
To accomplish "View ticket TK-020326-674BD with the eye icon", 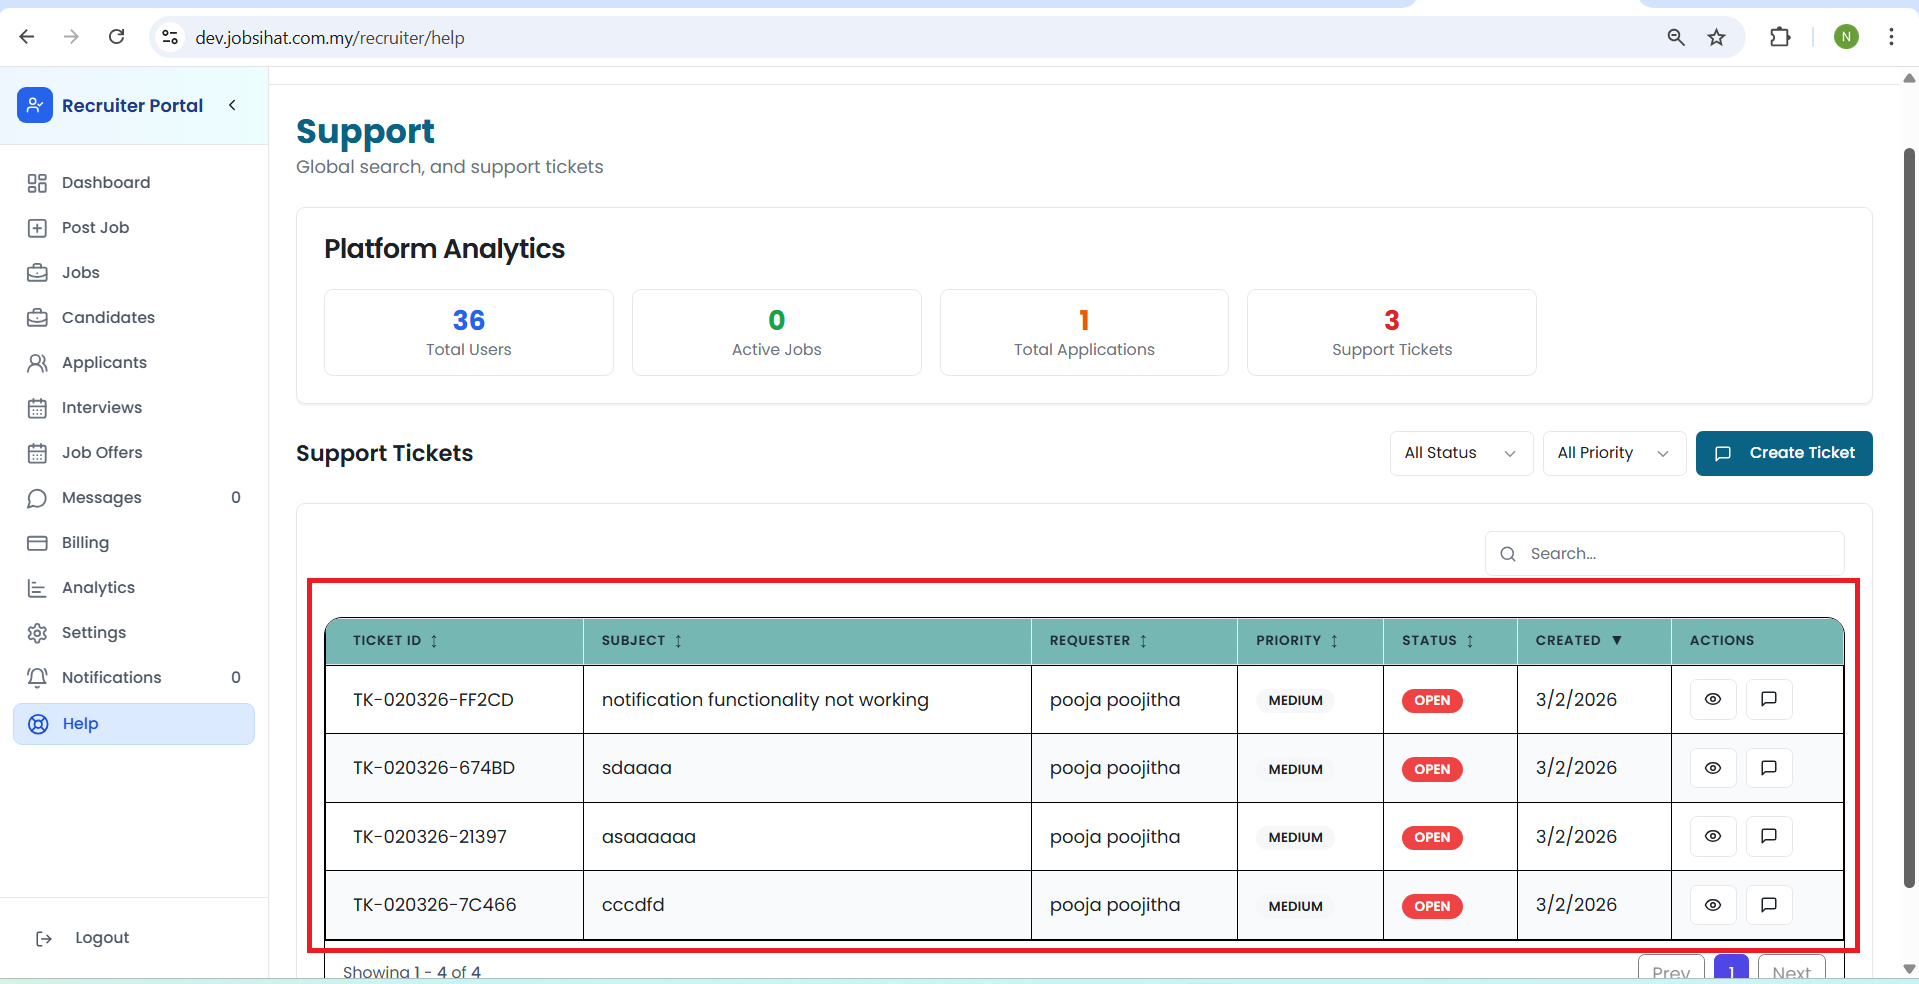I will click(x=1712, y=768).
